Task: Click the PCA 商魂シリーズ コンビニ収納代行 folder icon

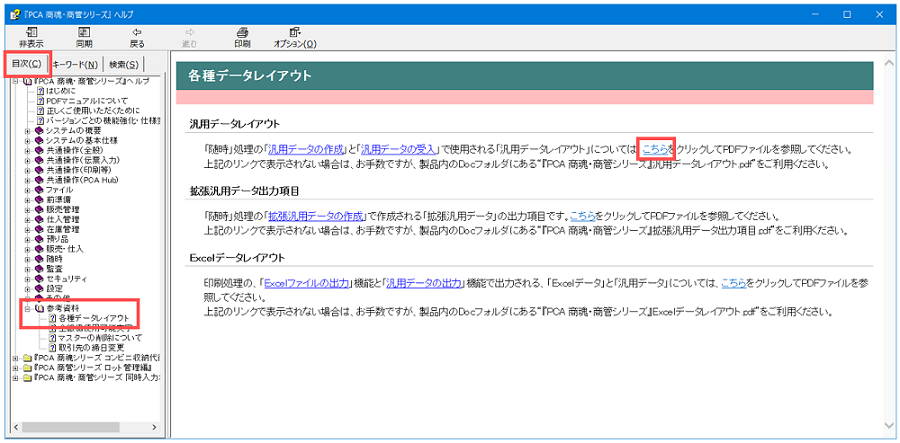Action: [x=27, y=358]
